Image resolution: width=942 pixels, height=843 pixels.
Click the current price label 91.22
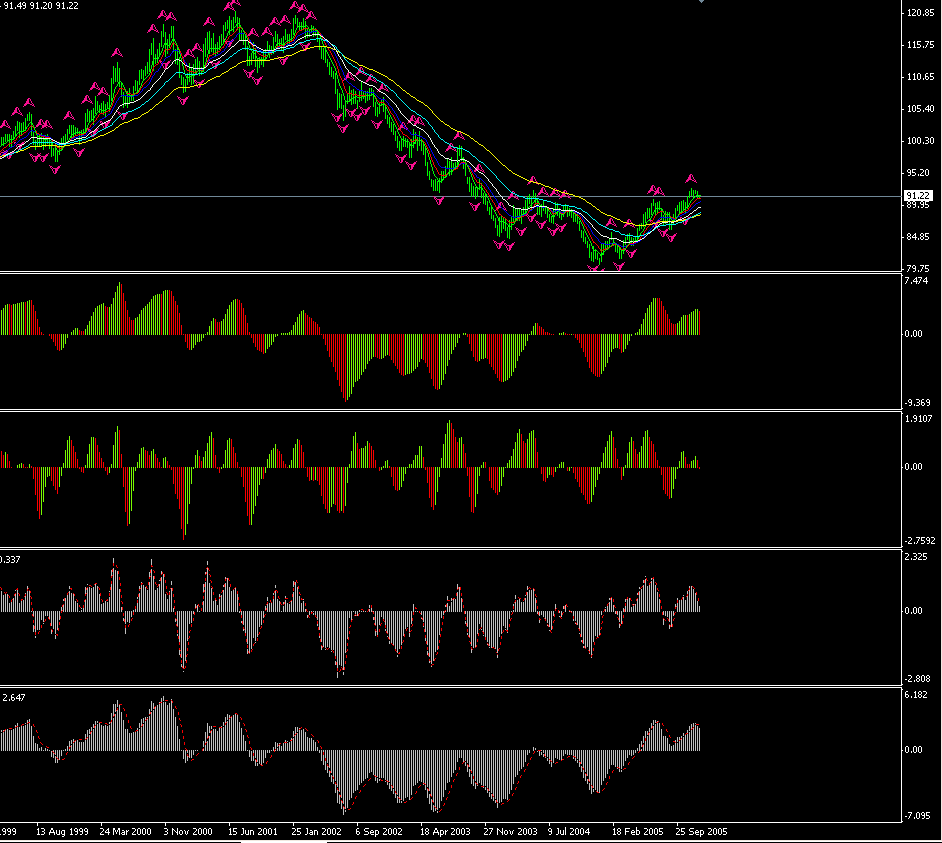pos(918,196)
